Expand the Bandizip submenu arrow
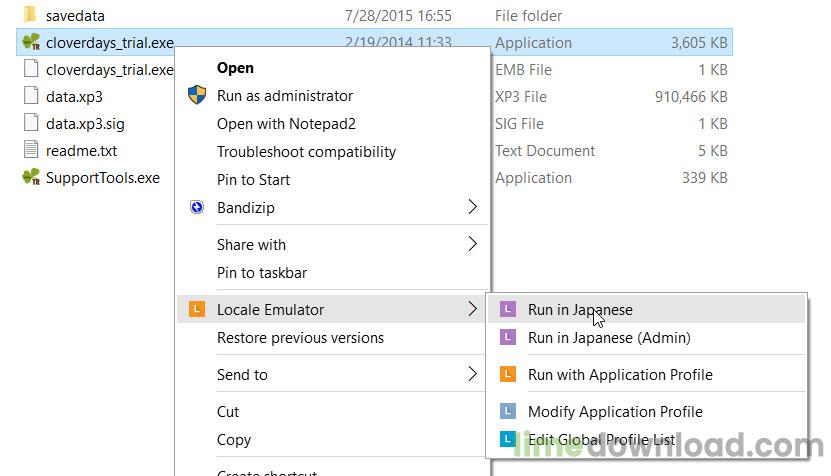 click(472, 208)
